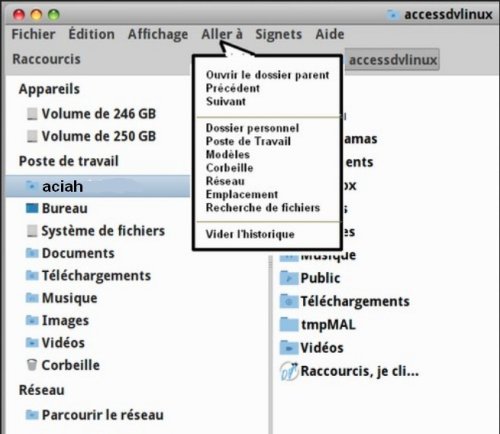
Task: Click the Corbeille trash icon in sidebar
Action: point(32,365)
